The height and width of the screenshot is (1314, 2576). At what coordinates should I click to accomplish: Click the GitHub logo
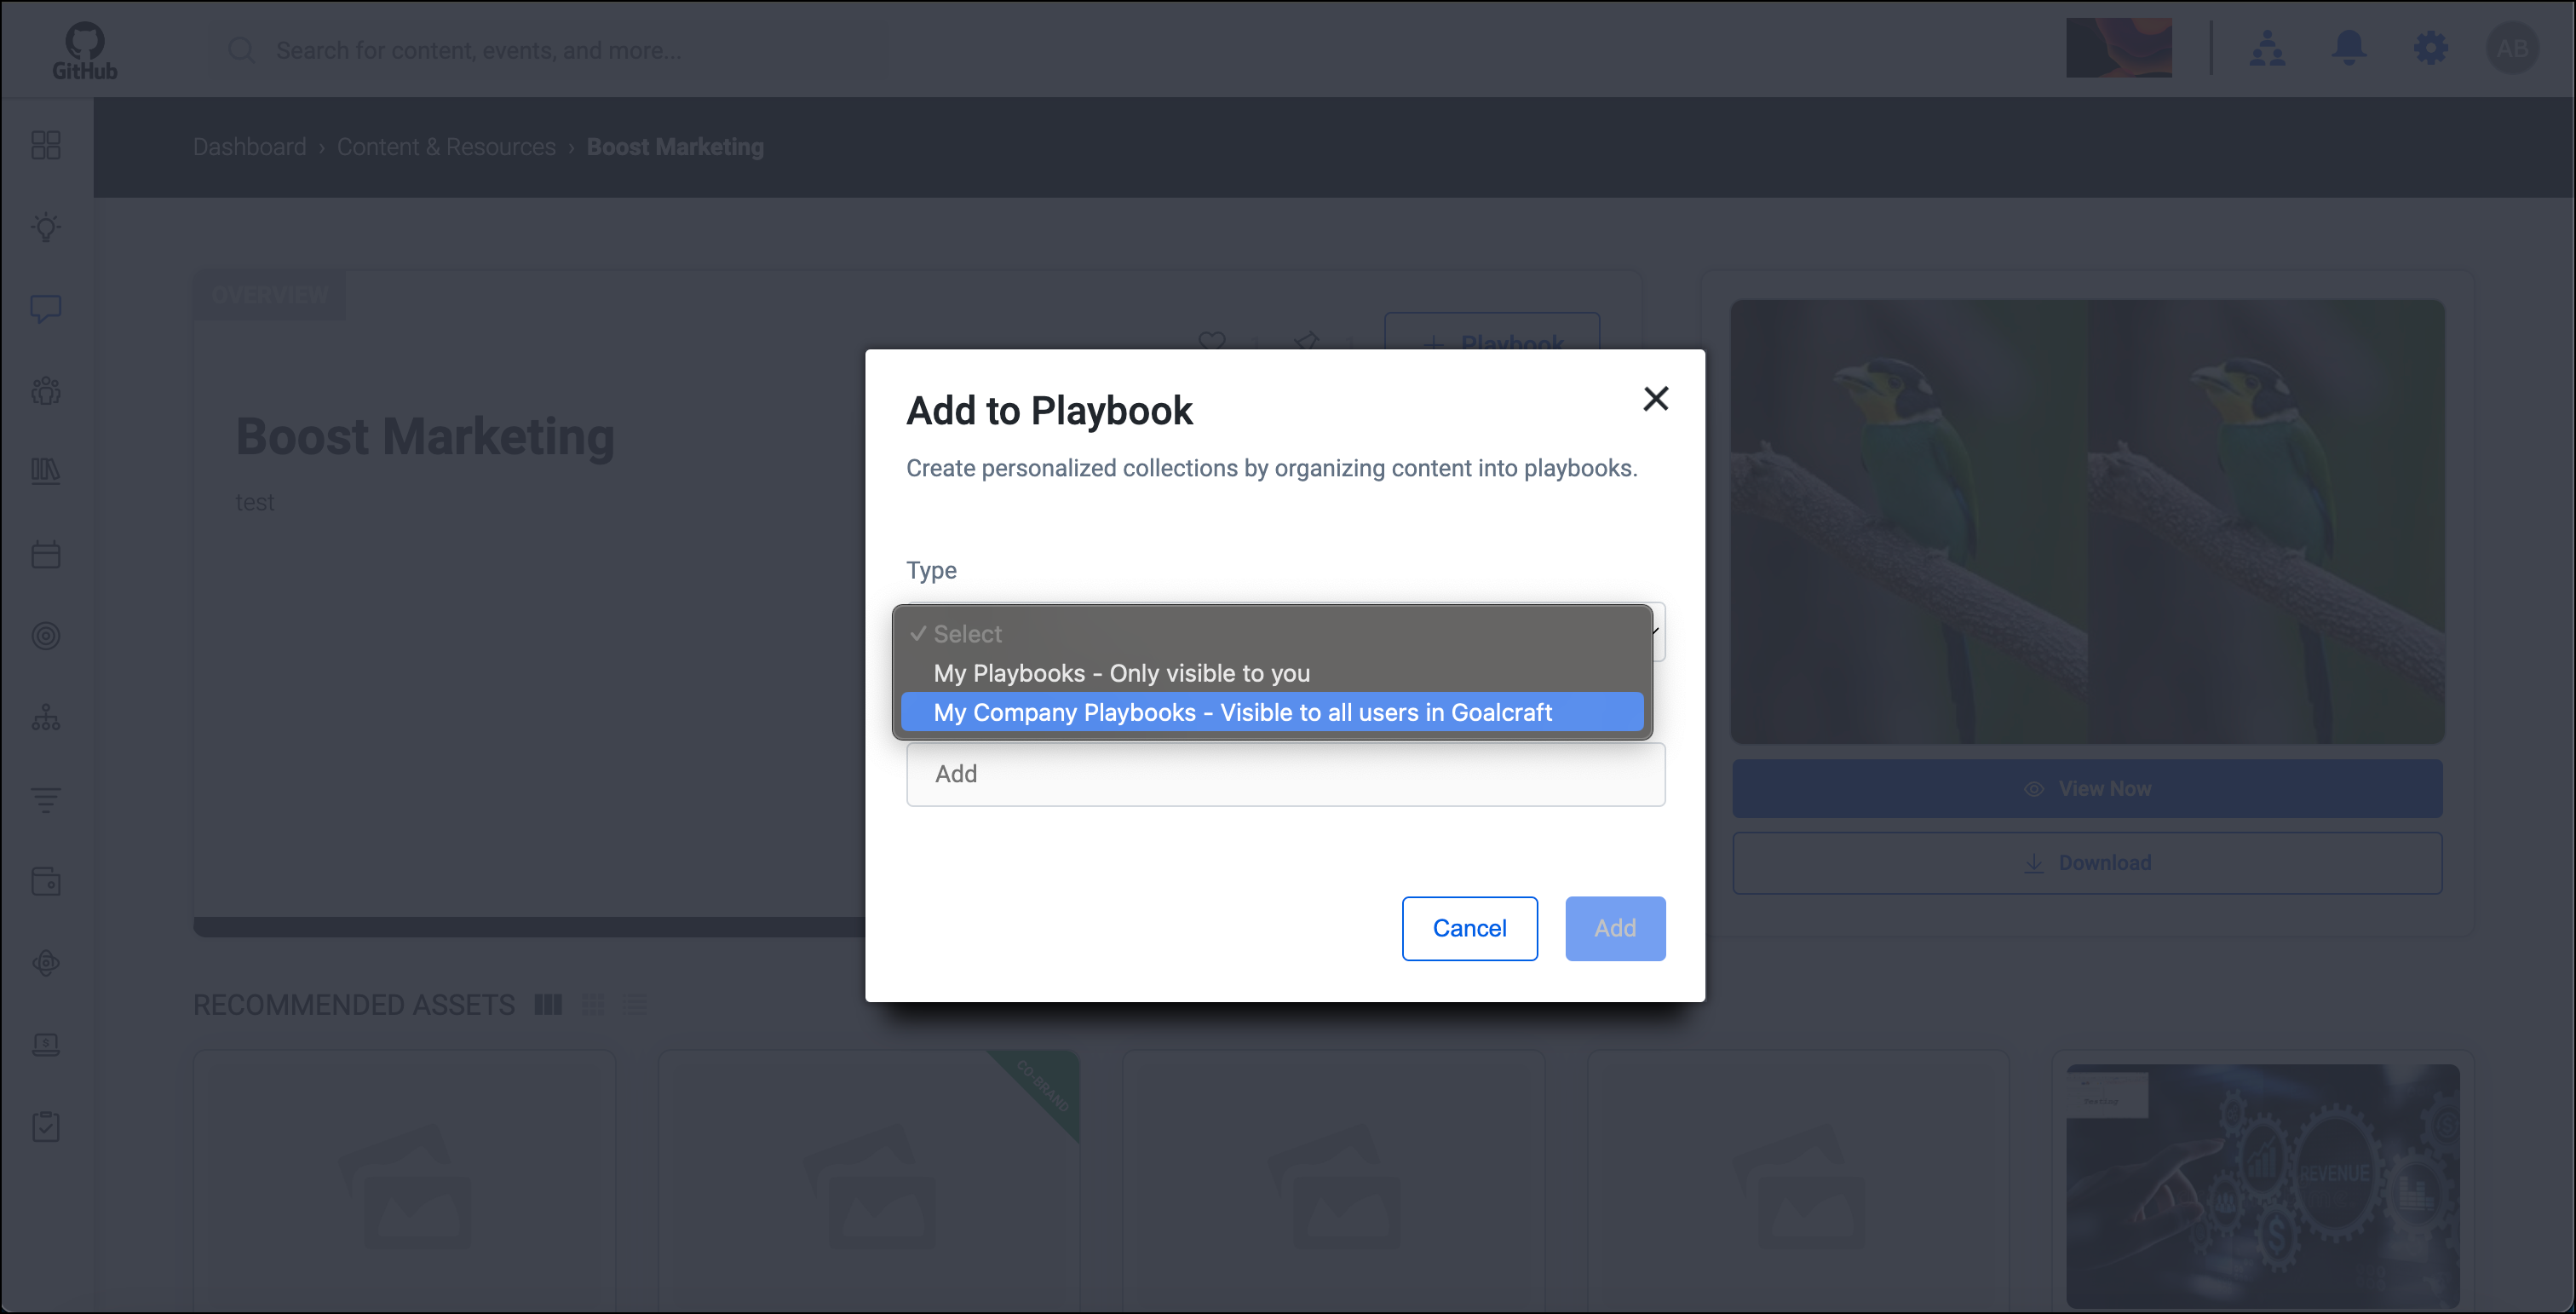(x=85, y=51)
